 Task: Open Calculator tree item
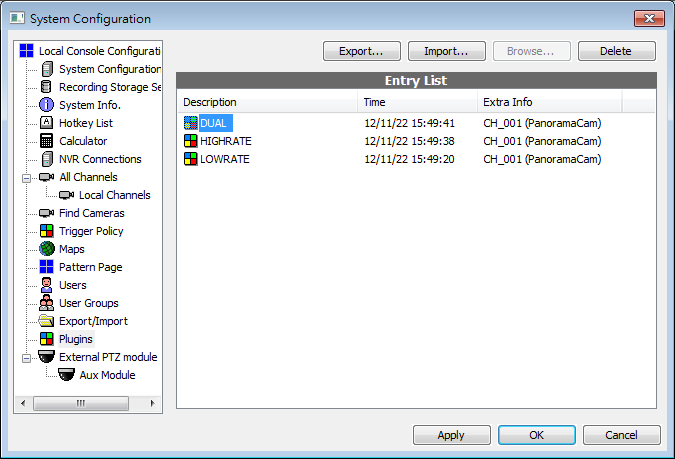point(83,141)
